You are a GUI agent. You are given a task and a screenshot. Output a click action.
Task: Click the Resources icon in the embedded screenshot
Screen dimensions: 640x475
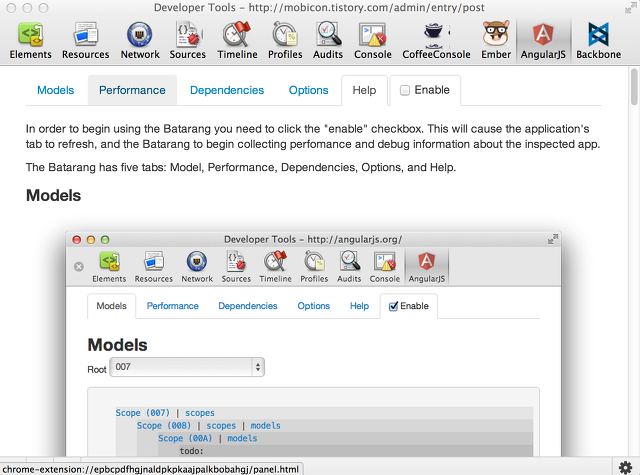[153, 267]
